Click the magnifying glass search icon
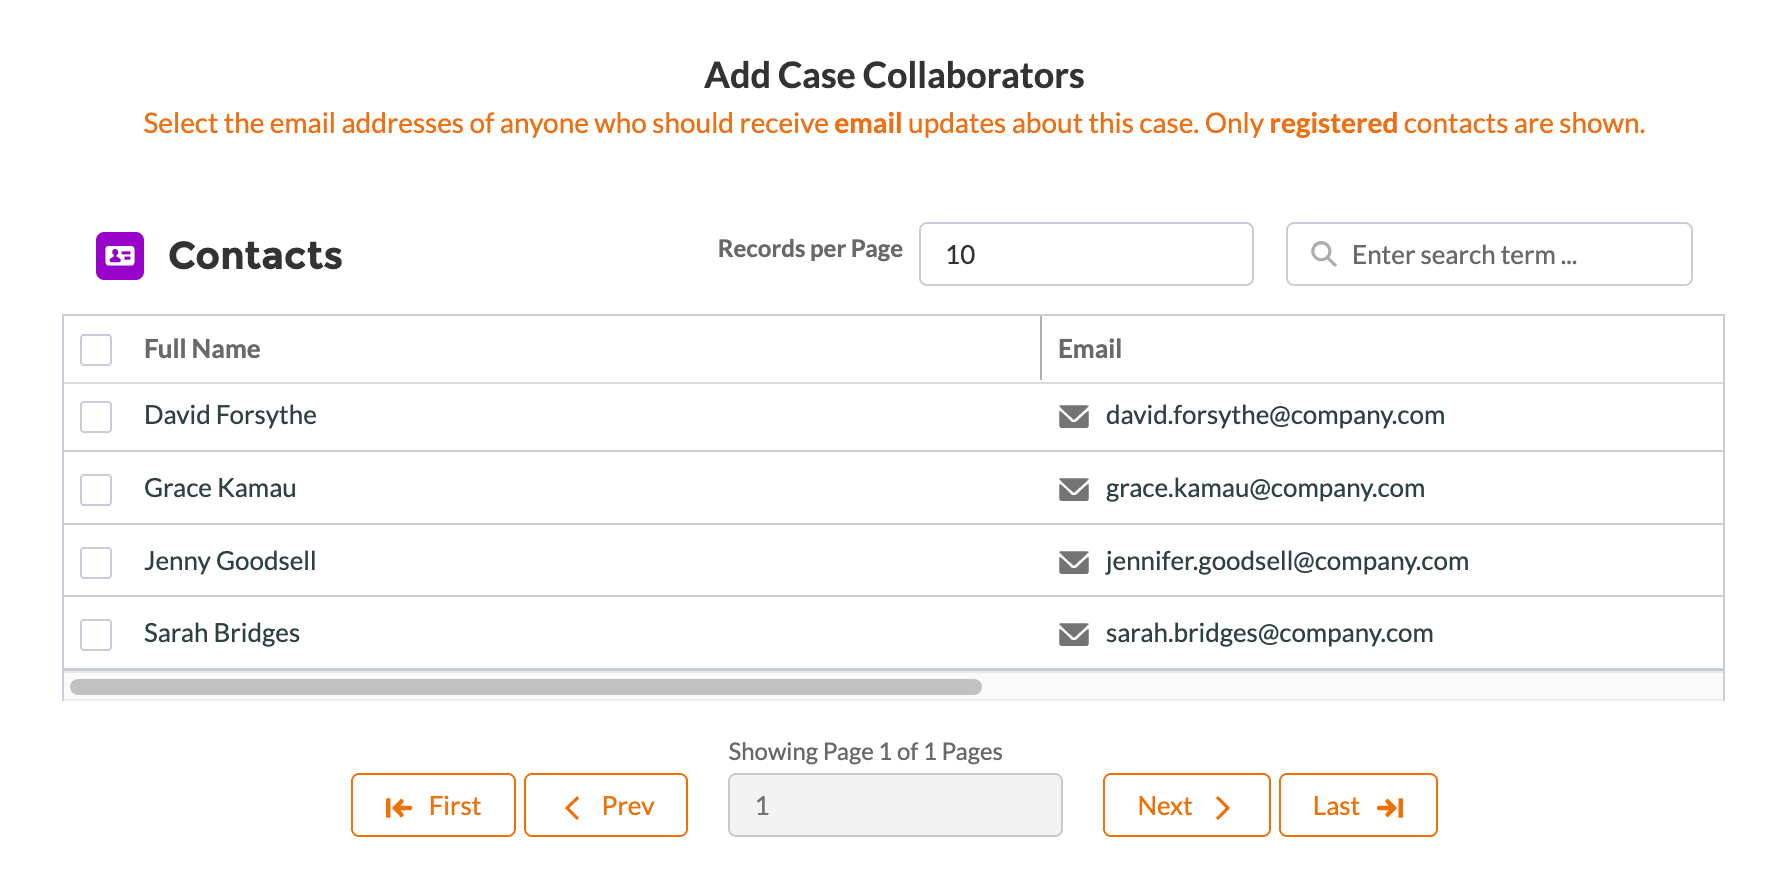This screenshot has width=1778, height=874. pyautogui.click(x=1323, y=254)
